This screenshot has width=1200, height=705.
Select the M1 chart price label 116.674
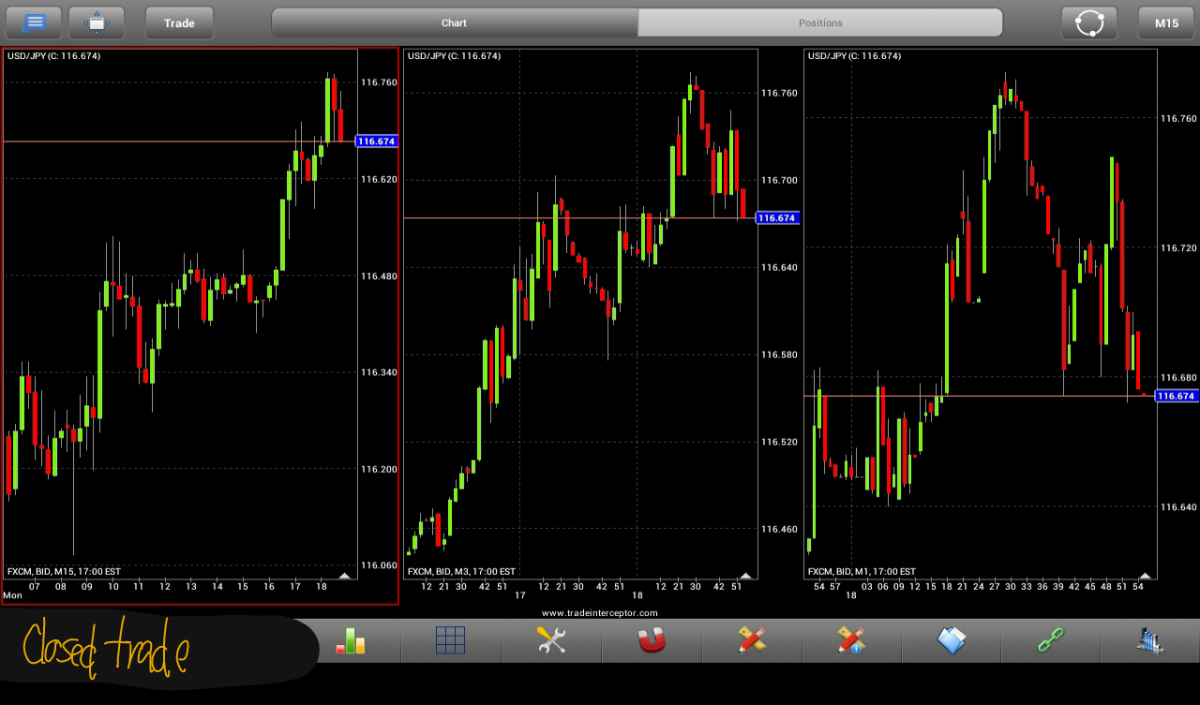pos(1175,396)
